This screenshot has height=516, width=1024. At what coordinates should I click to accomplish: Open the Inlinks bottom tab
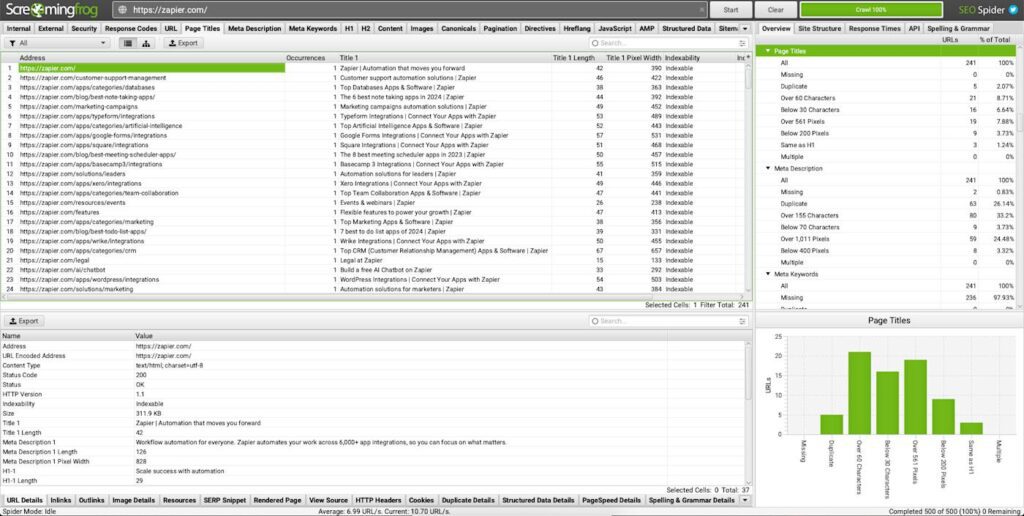pyautogui.click(x=61, y=500)
